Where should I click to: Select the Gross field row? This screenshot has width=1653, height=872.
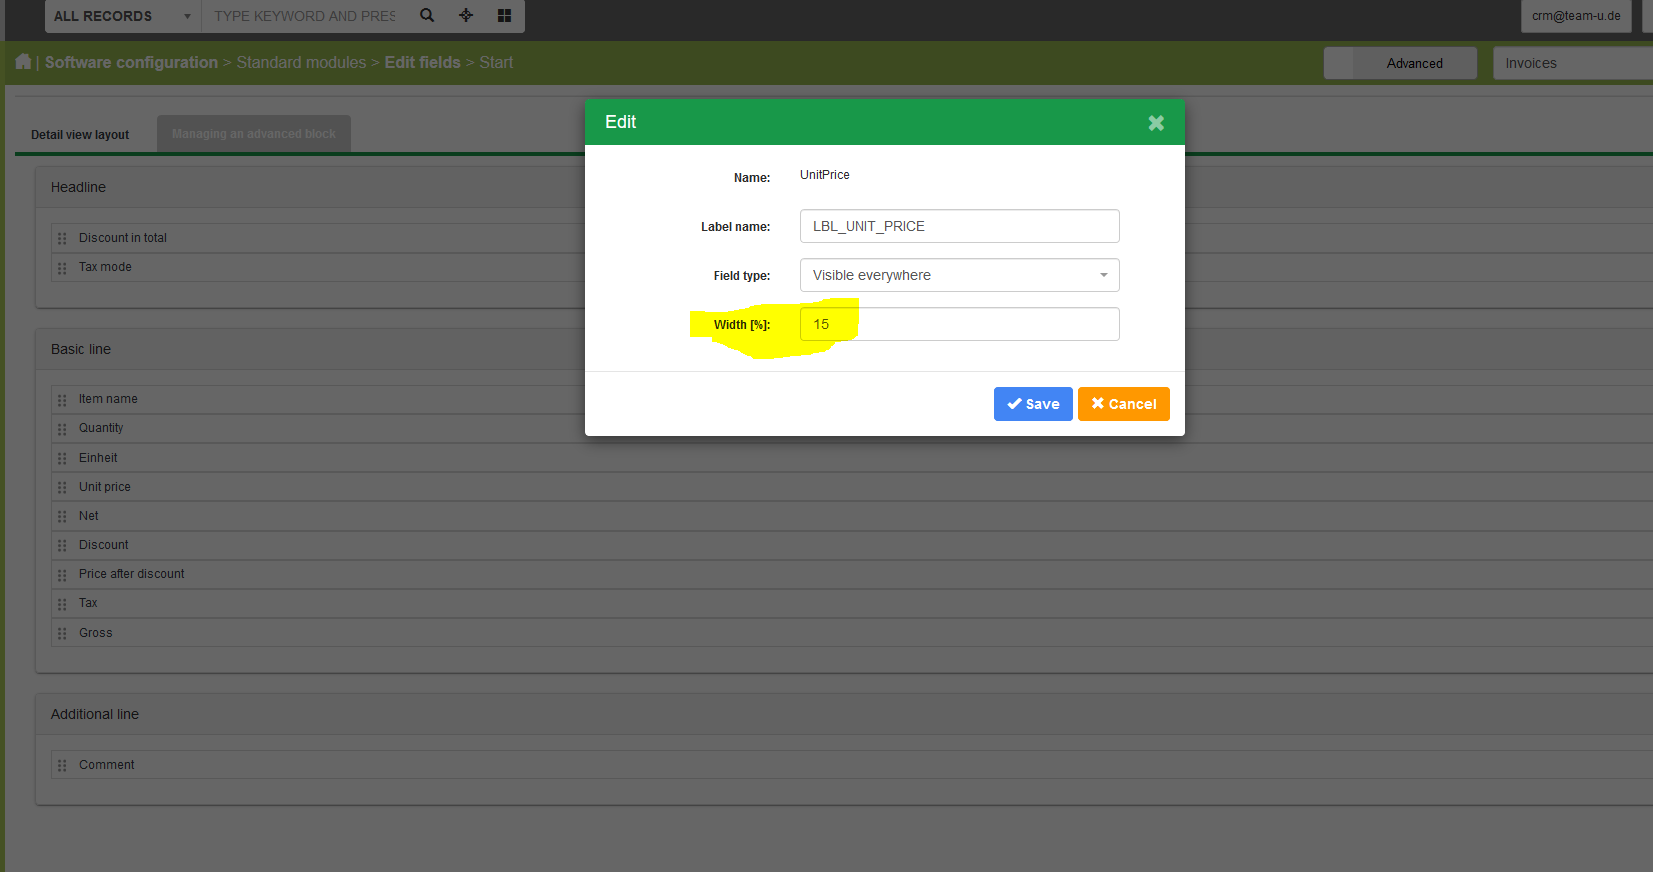point(852,633)
